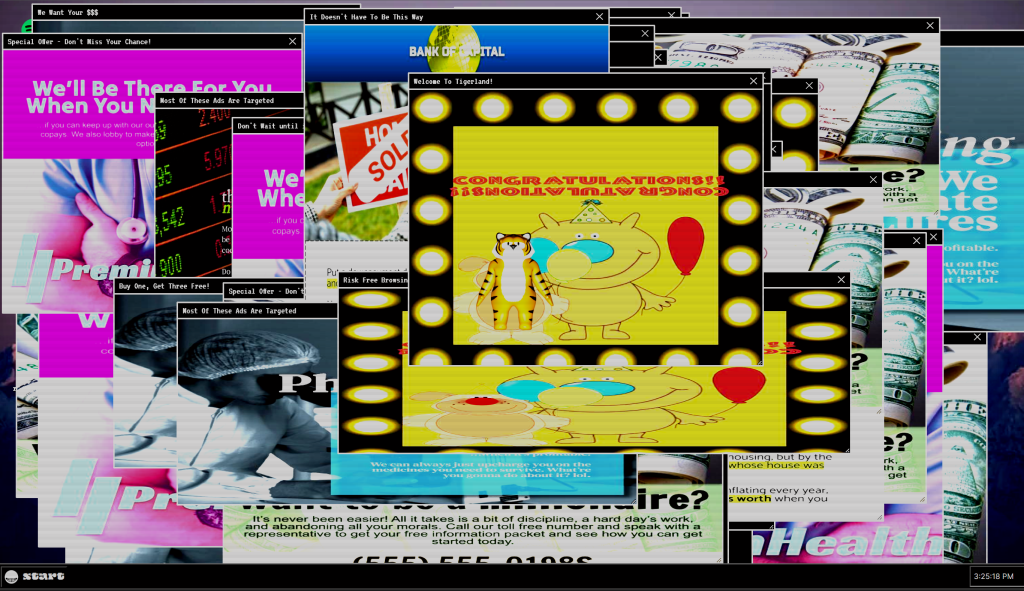1024x591 pixels.
Task: Close the Risk Free Browsing window
Action: point(841,280)
